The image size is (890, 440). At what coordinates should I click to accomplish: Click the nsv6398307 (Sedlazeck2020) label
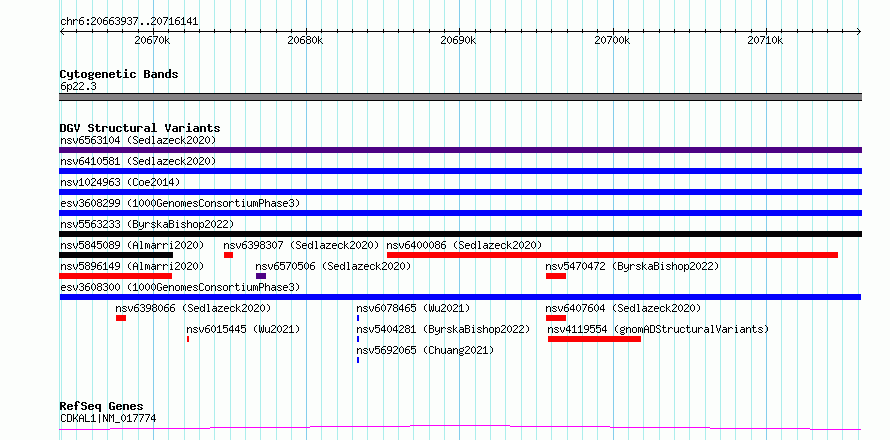tap(301, 245)
